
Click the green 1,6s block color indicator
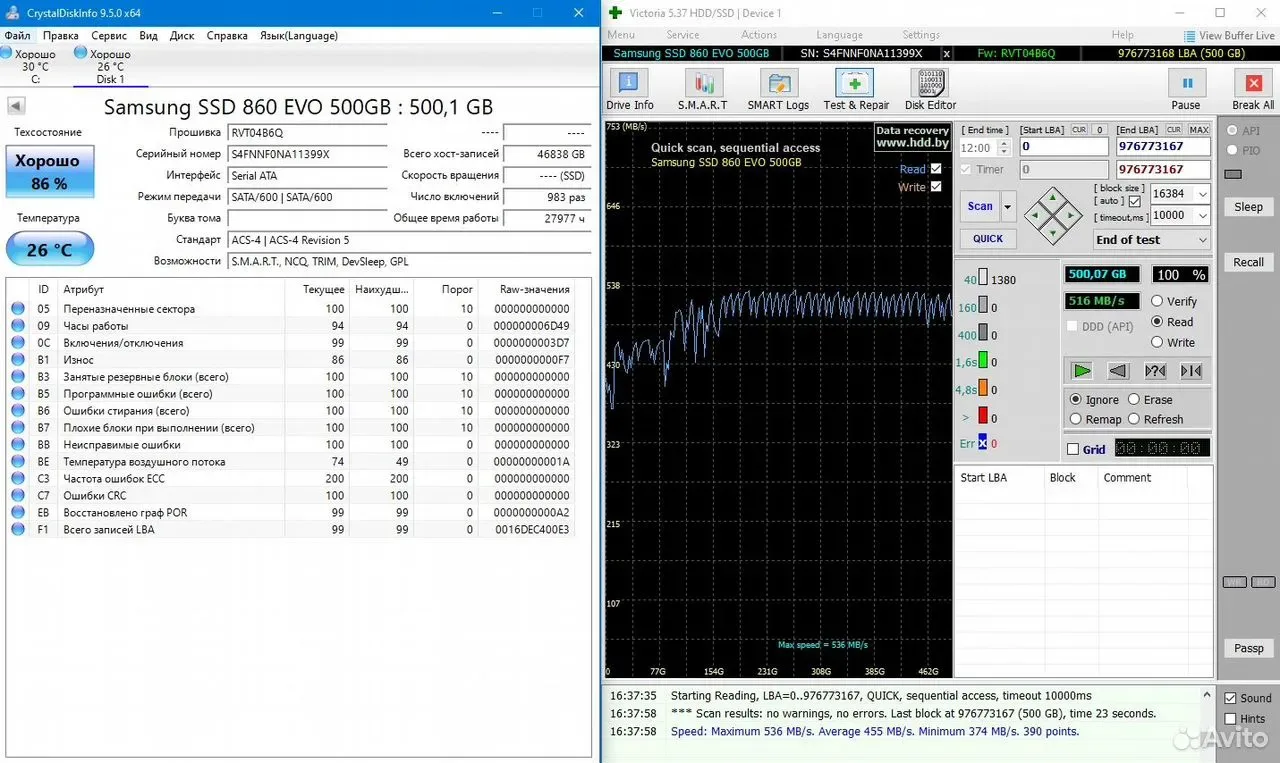983,361
